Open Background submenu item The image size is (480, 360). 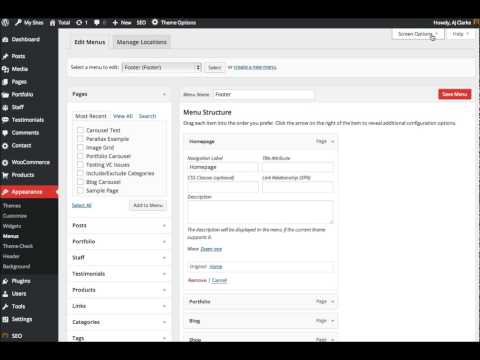[x=17, y=266]
